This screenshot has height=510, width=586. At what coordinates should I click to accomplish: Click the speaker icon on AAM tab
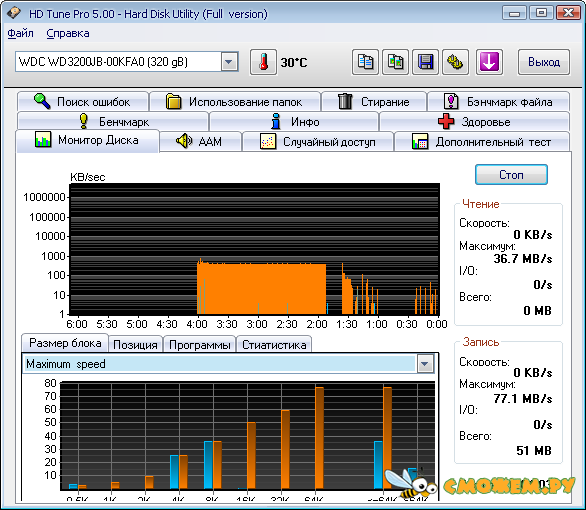click(184, 141)
